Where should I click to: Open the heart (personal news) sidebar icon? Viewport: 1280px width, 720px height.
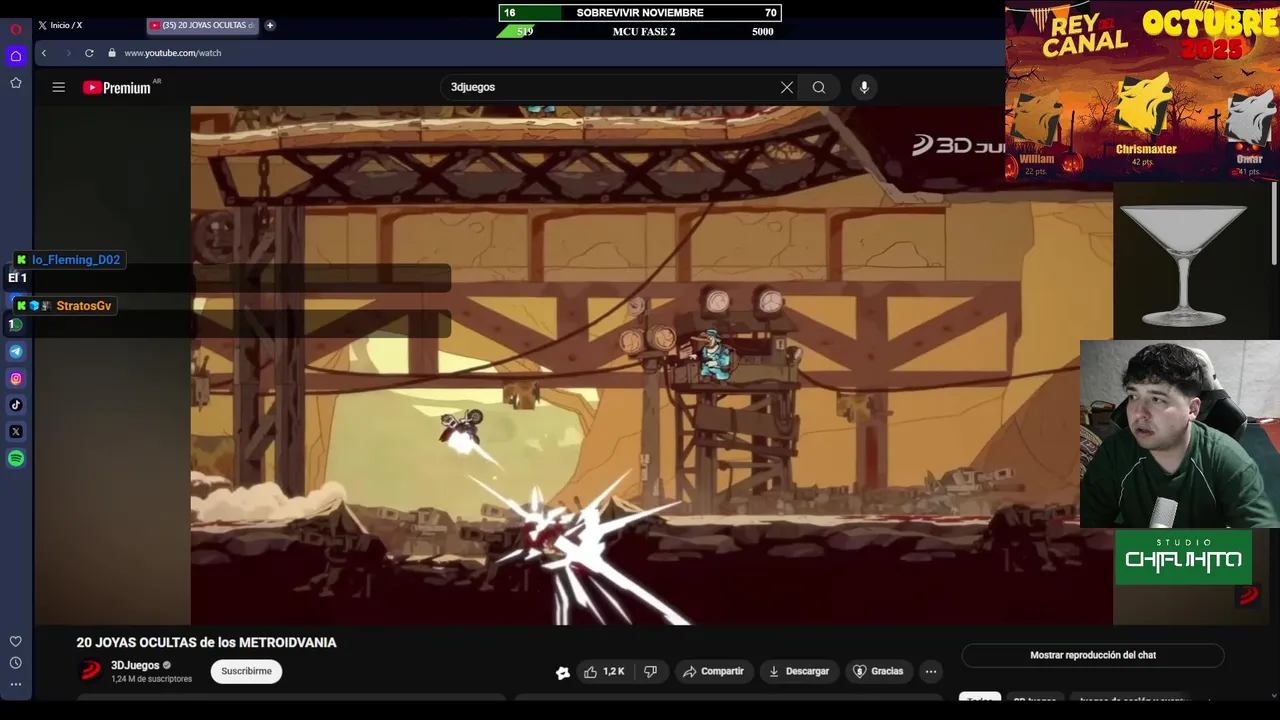15,641
